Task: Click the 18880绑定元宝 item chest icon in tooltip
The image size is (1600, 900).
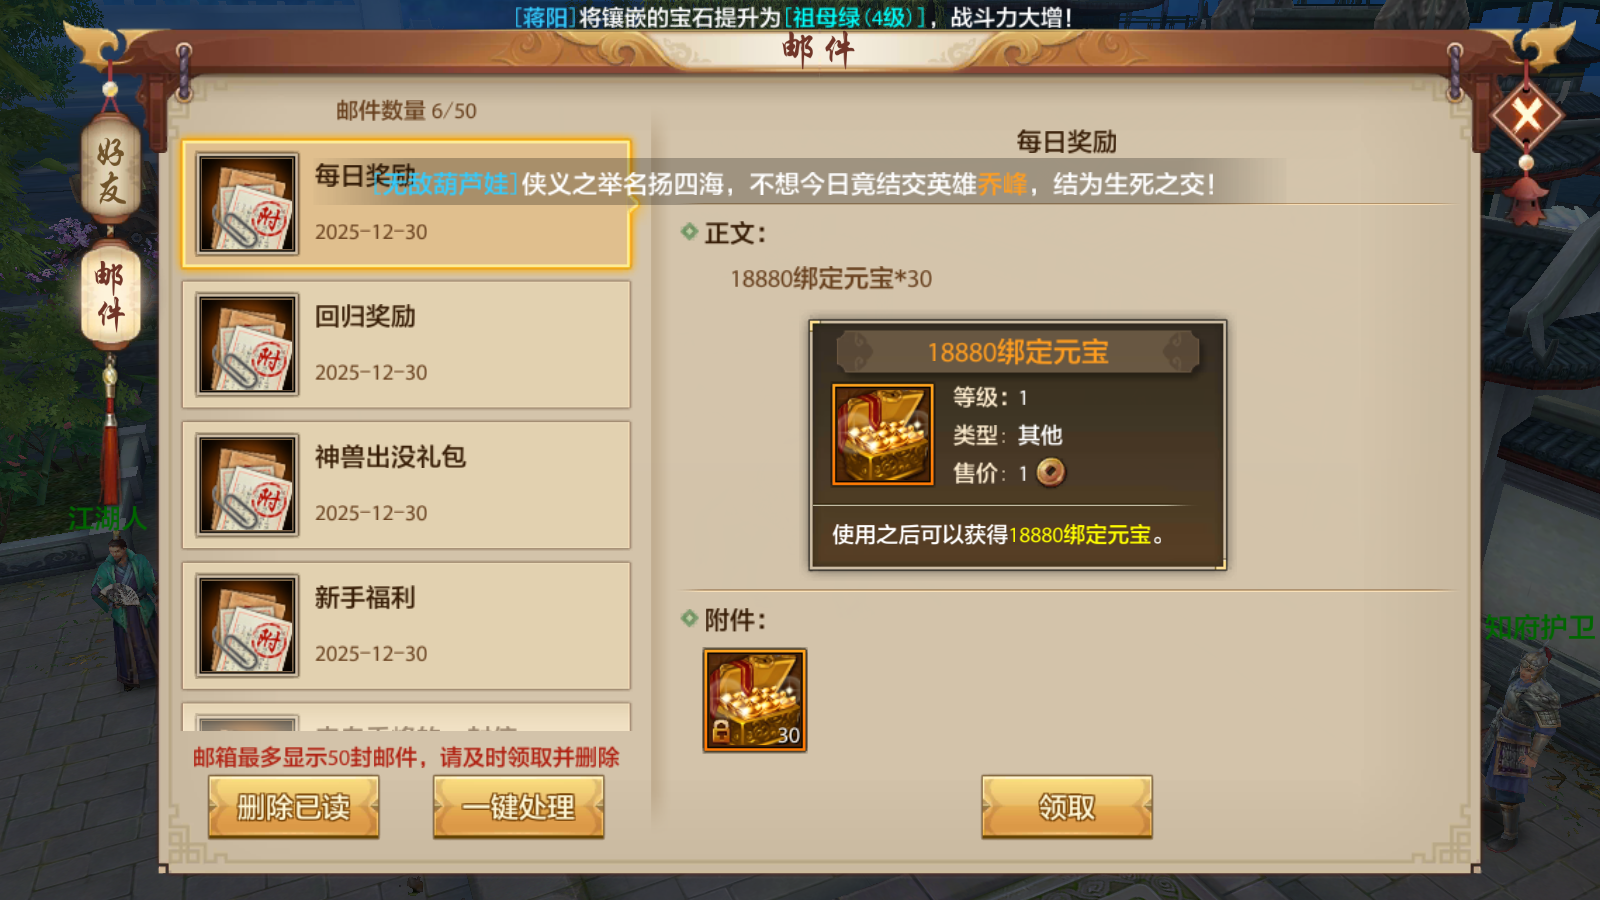Action: point(883,434)
